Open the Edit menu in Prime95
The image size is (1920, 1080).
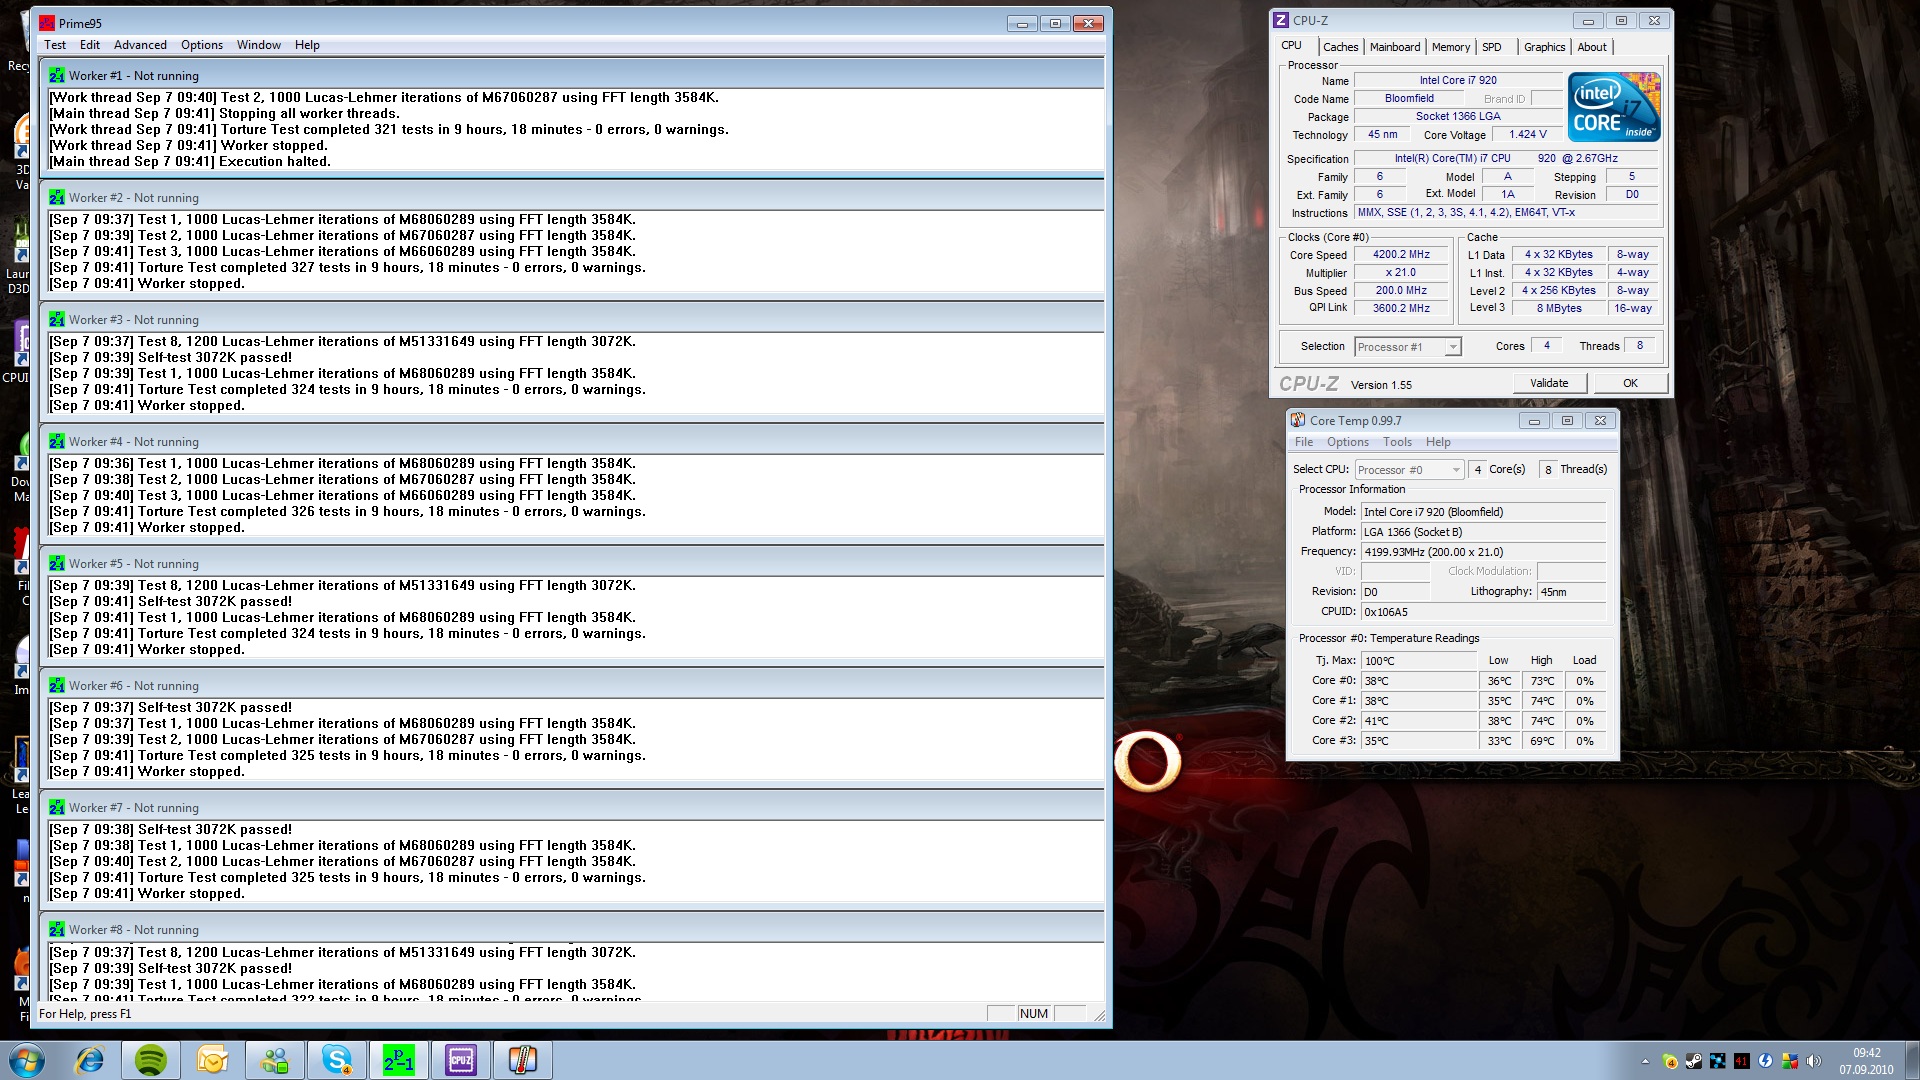90,45
